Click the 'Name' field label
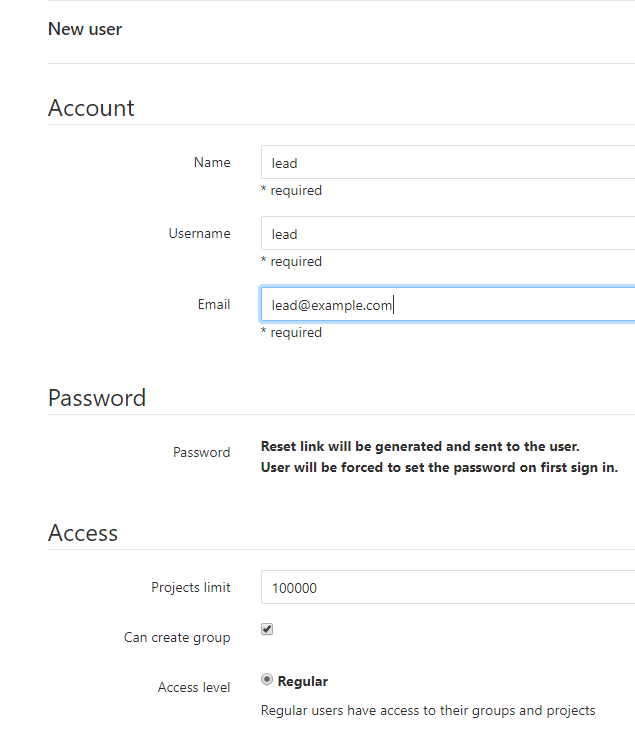This screenshot has width=635, height=738. 212,162
